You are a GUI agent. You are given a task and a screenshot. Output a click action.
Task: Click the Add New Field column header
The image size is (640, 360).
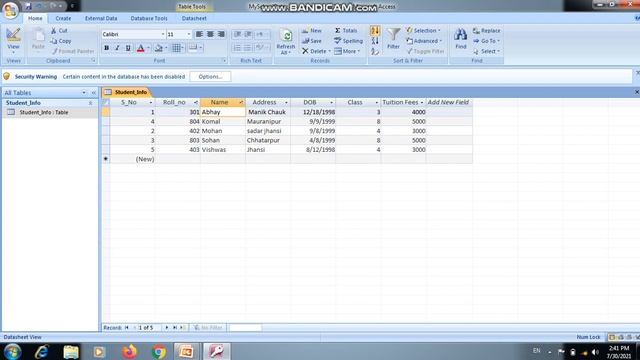coord(449,102)
